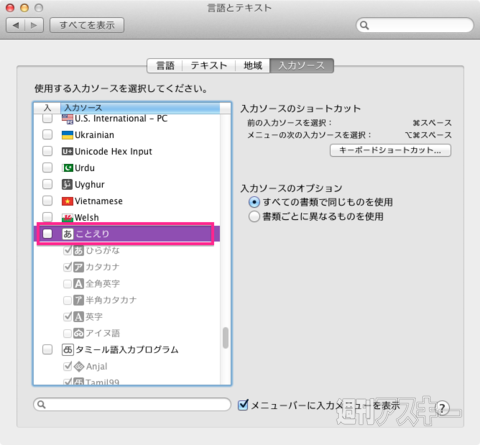480x445 pixels.
Task: Sort by the 入力ソース column header
Action: 140,108
